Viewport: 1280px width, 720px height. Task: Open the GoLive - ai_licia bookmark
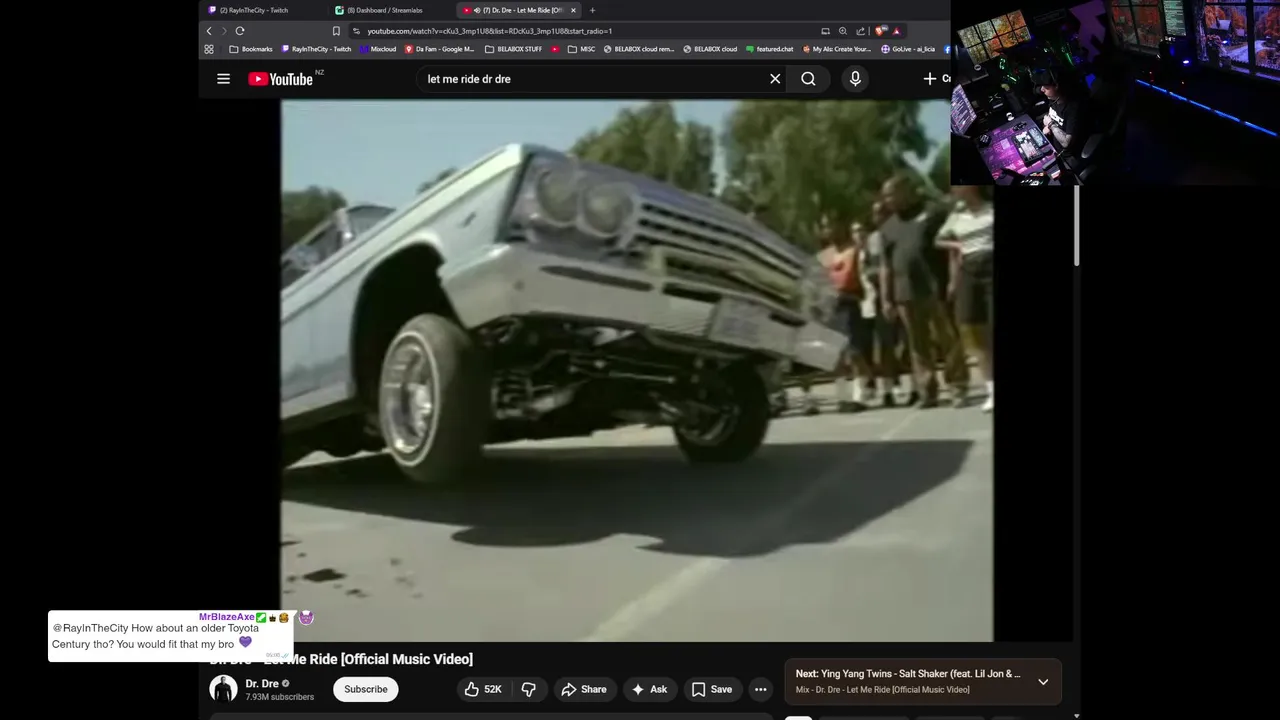pos(908,49)
